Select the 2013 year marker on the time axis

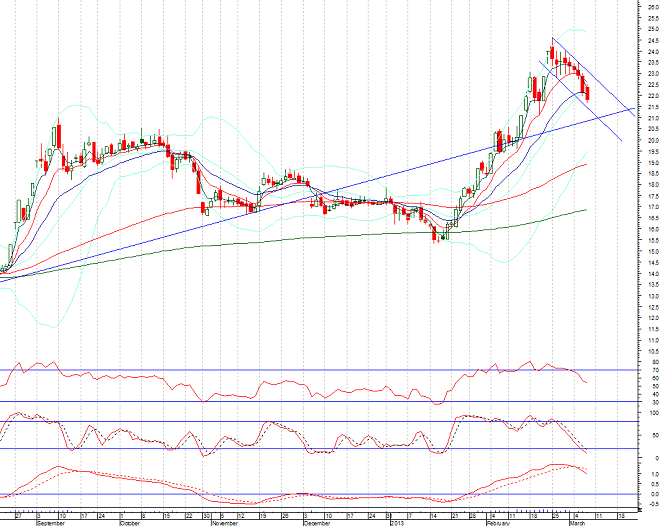(396, 522)
